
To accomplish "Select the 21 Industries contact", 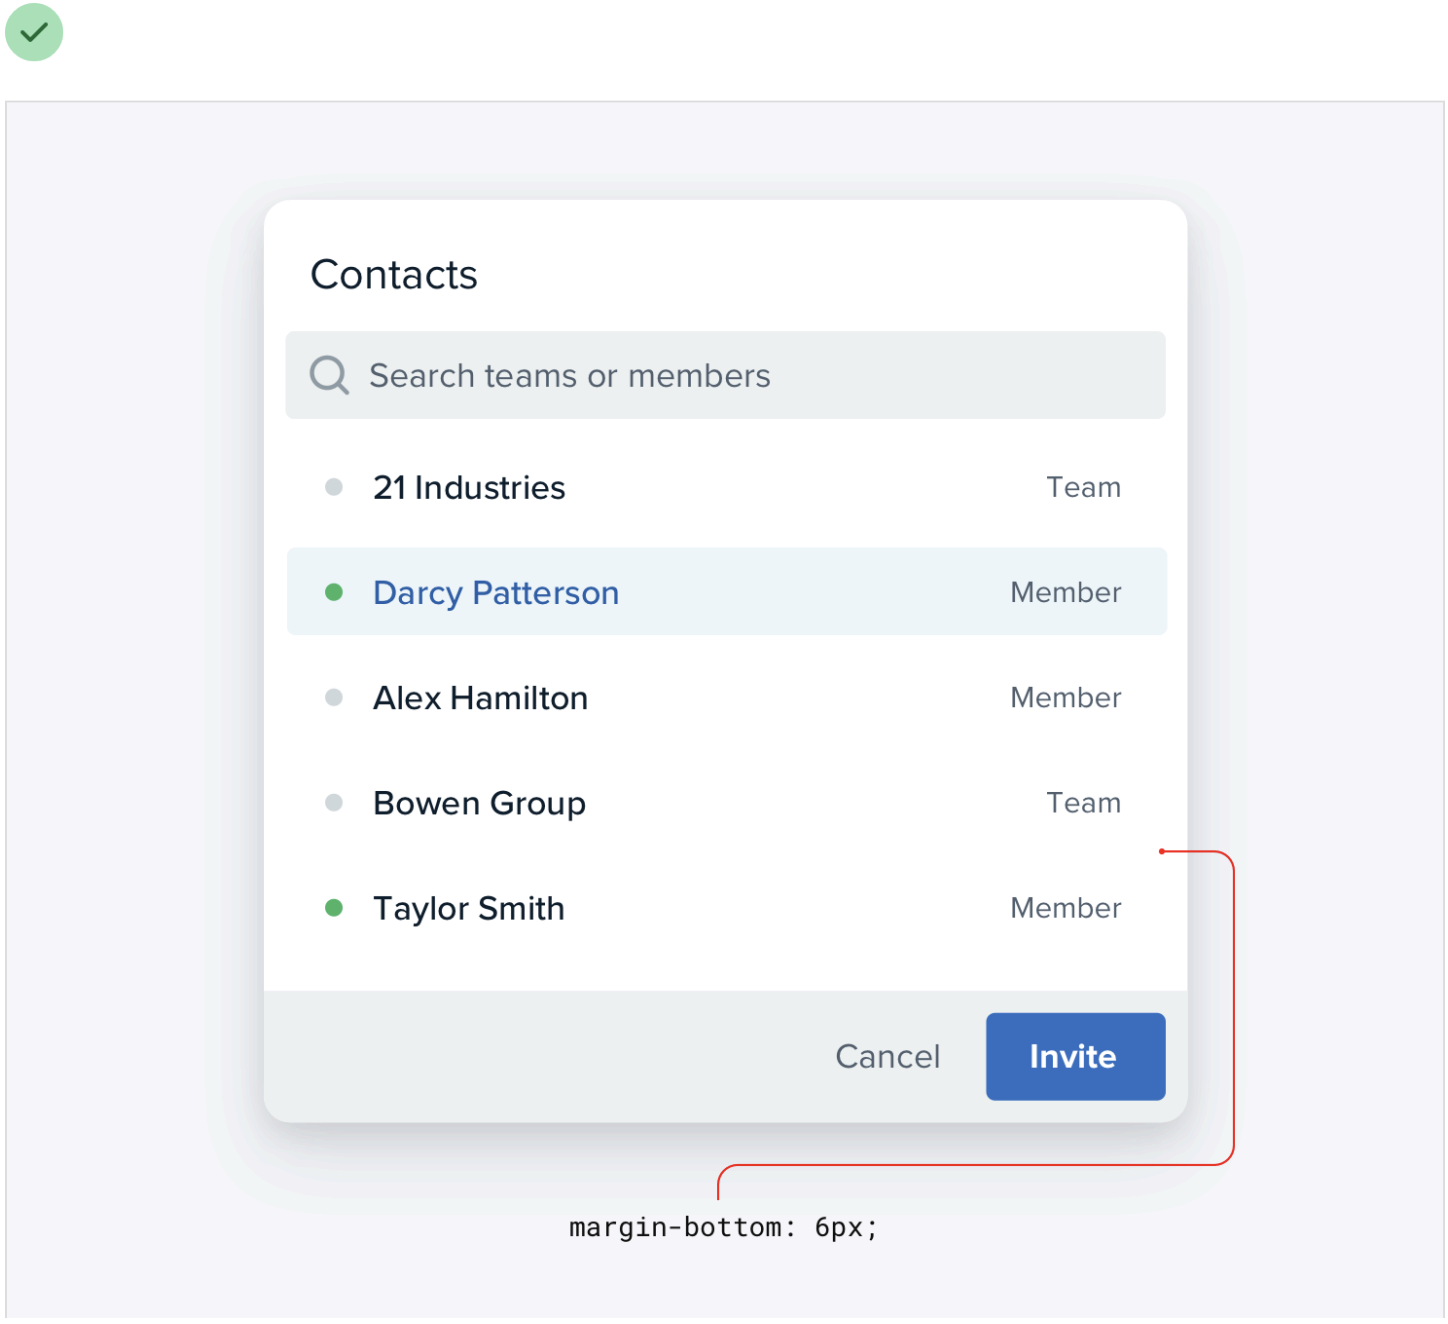I will (x=469, y=488).
